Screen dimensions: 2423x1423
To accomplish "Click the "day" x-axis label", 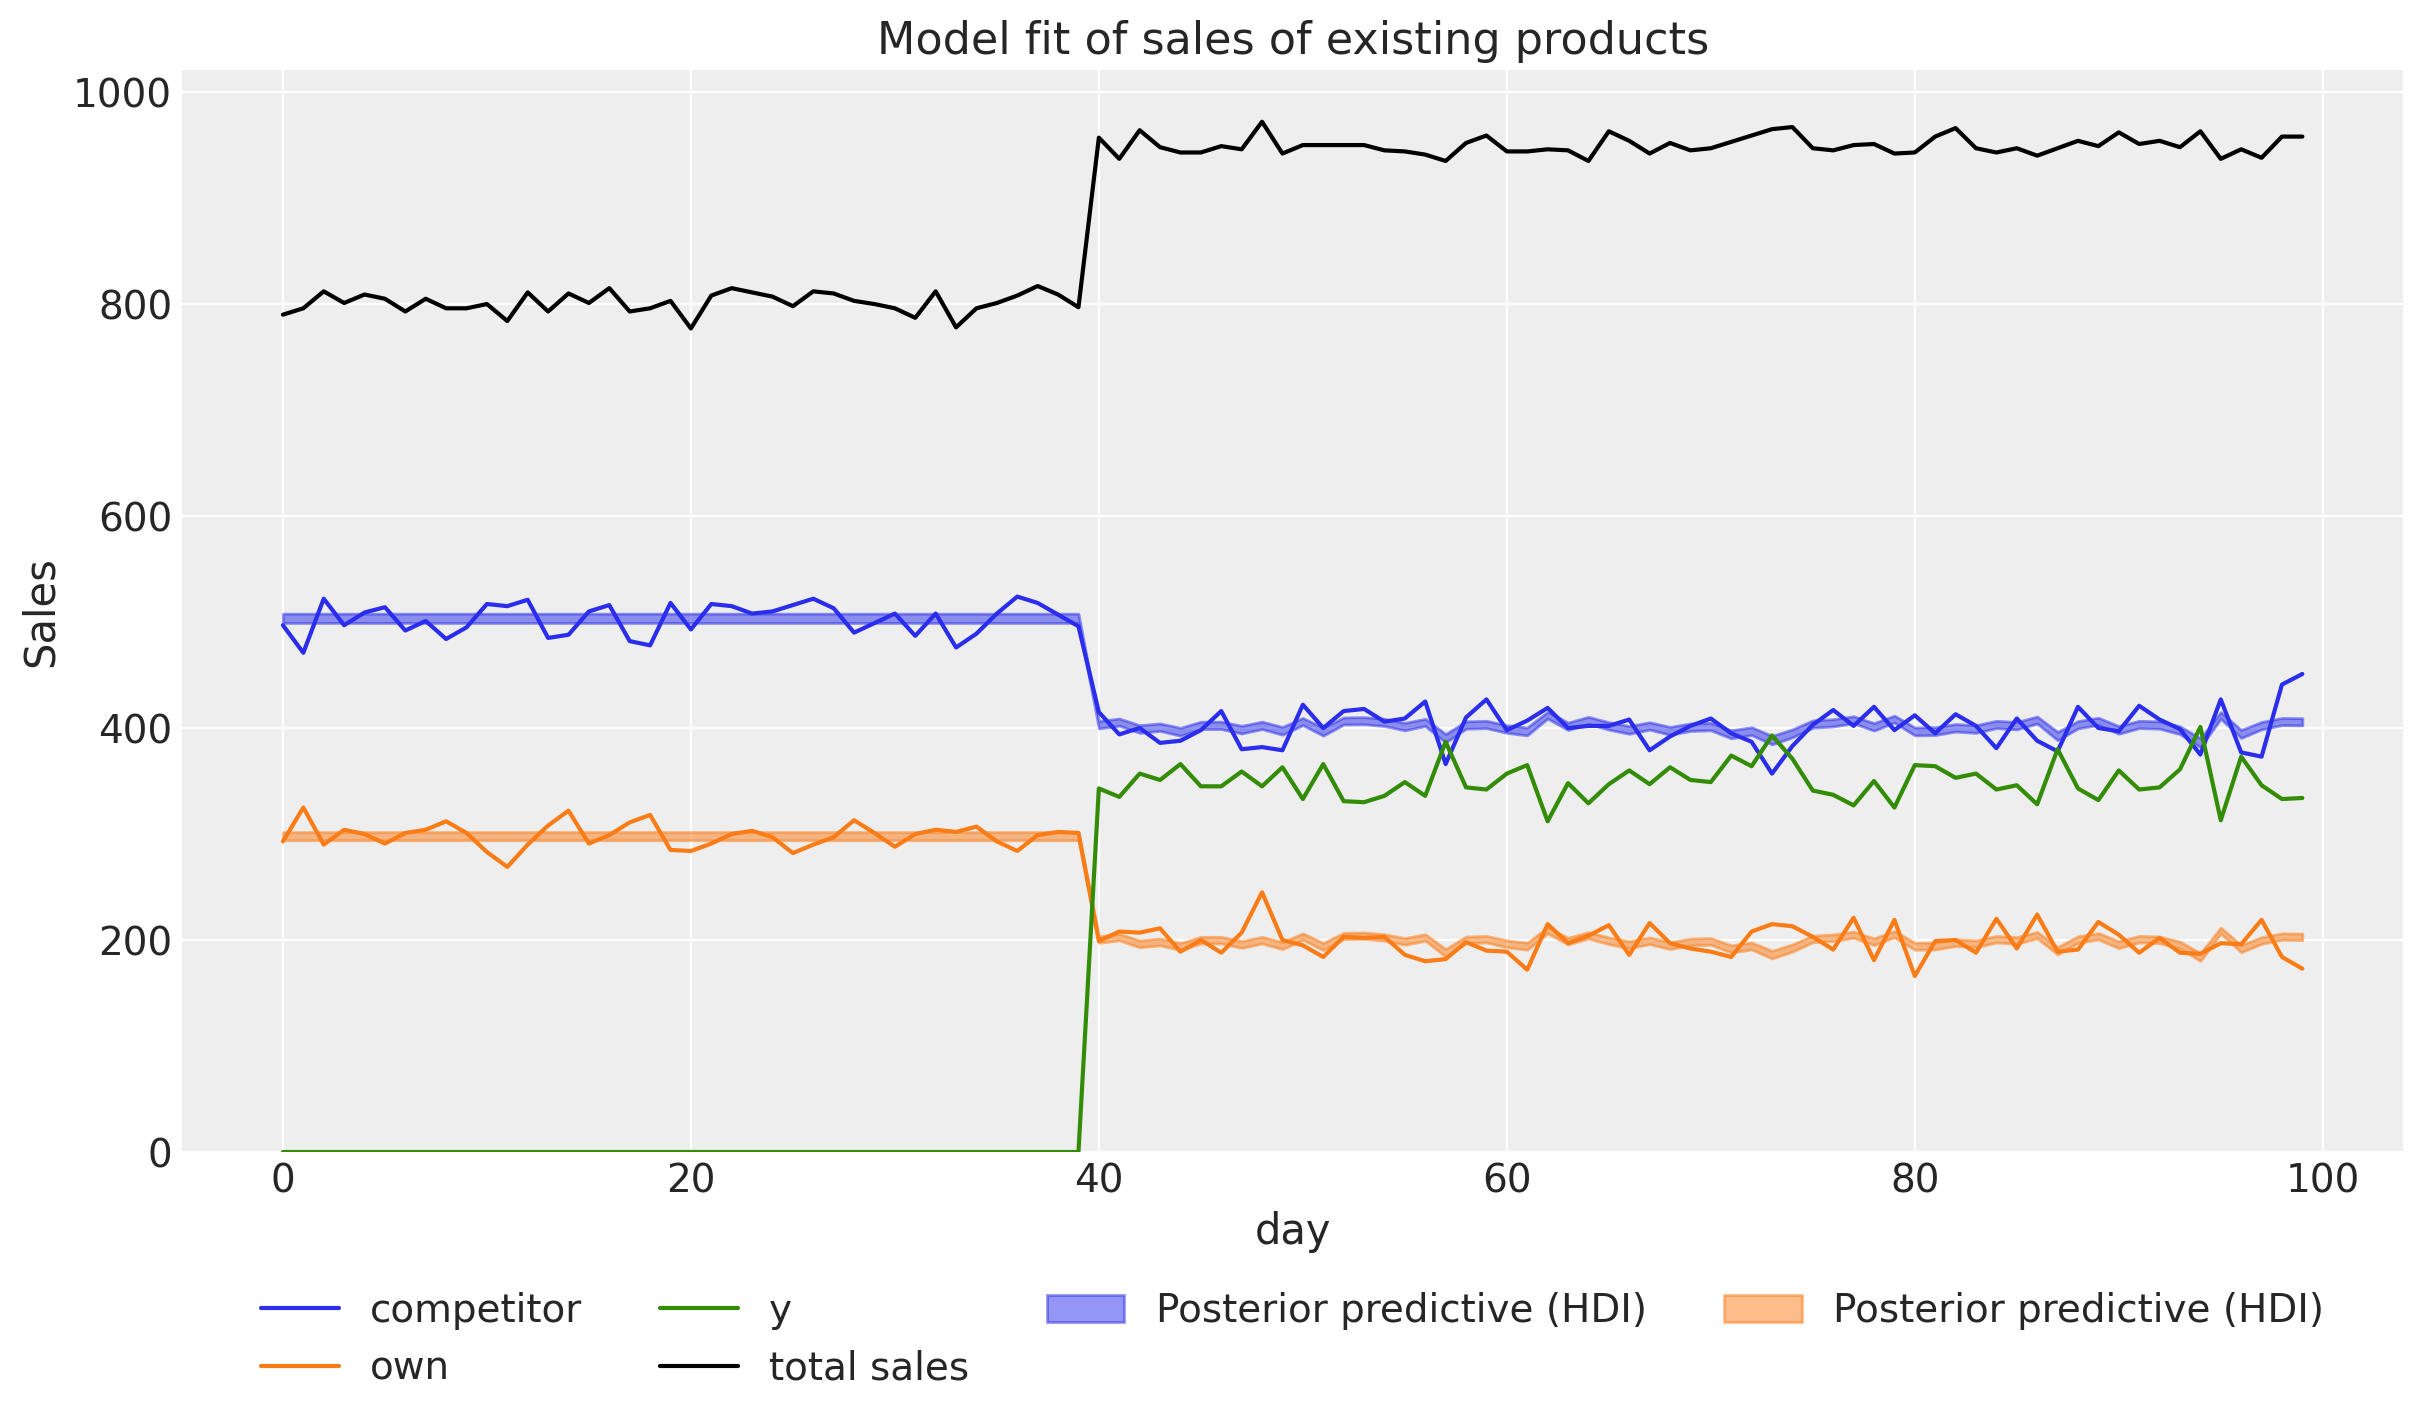I will 1292,1229.
